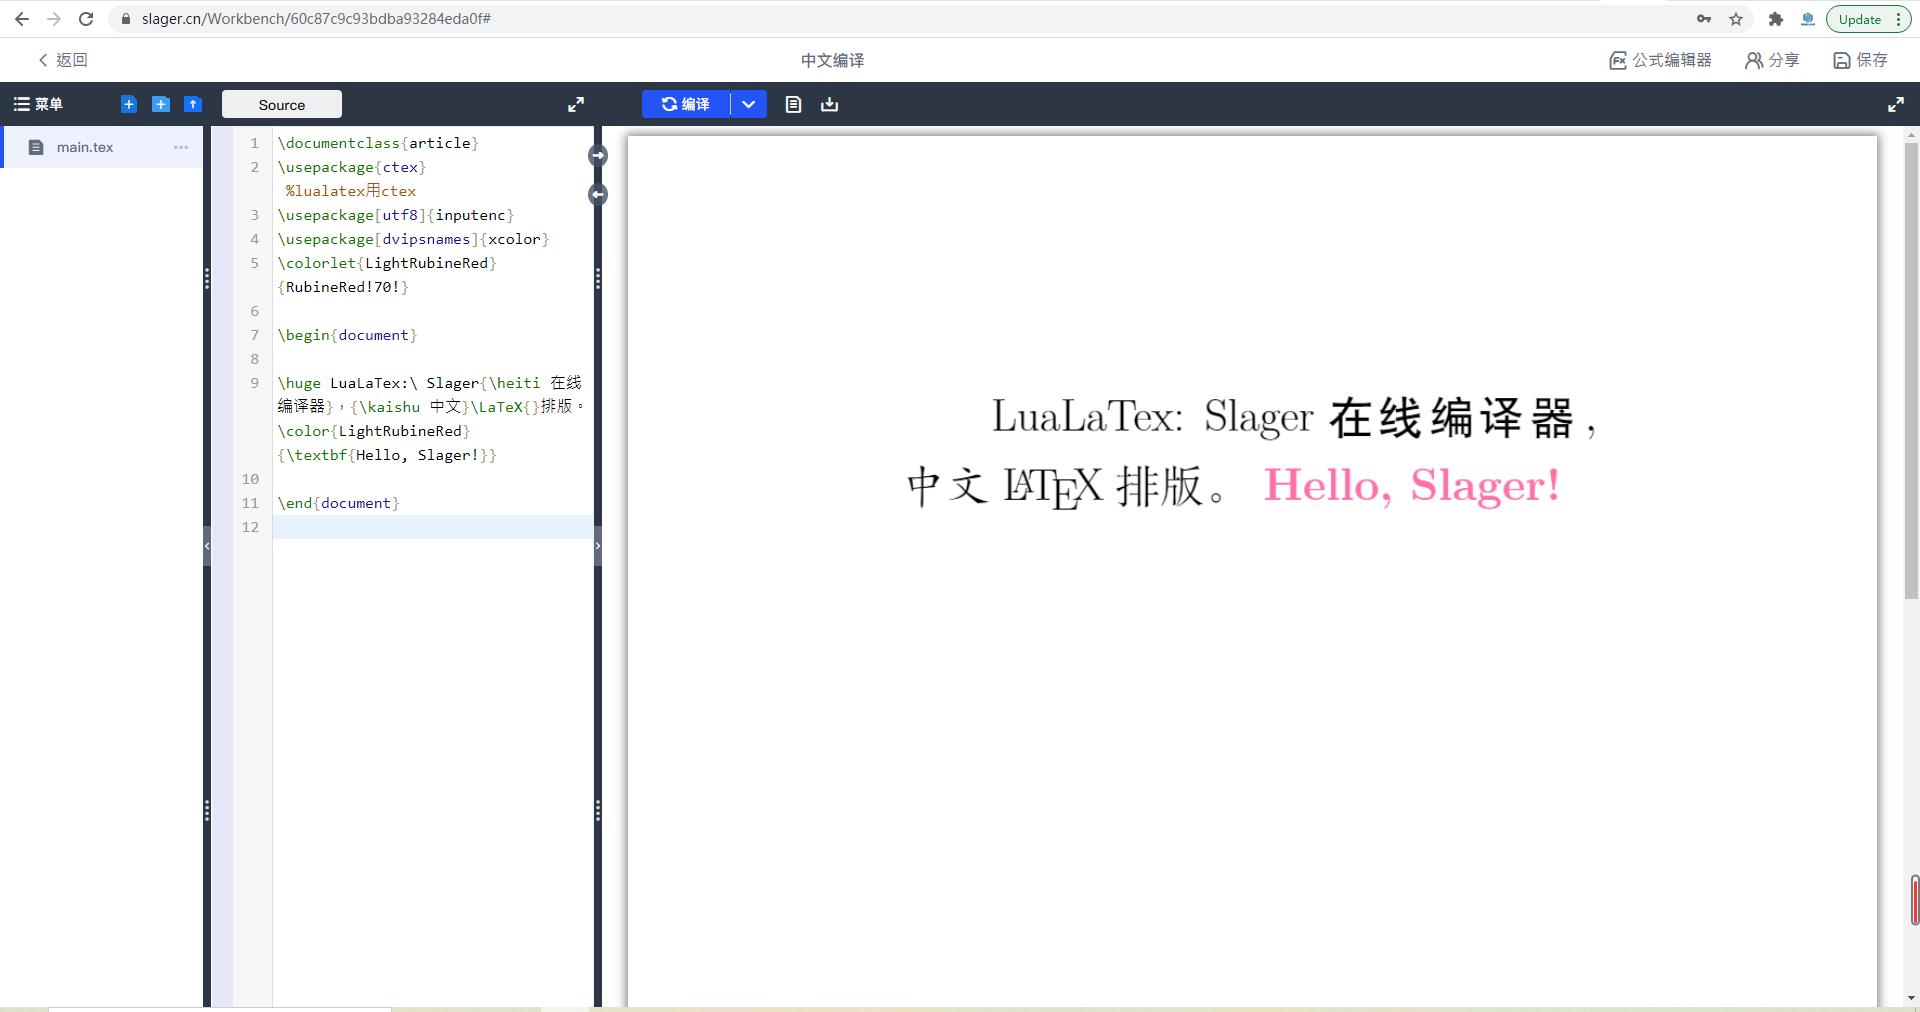Download the compiled PDF via download icon
Image resolution: width=1920 pixels, height=1012 pixels.
[x=829, y=104]
